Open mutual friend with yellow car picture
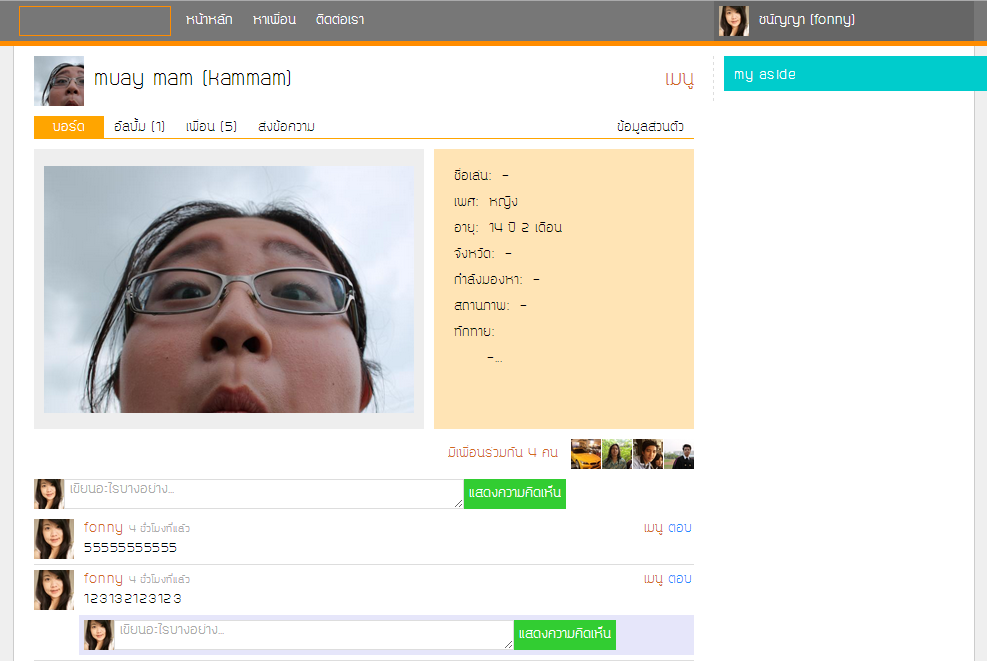 (585, 454)
